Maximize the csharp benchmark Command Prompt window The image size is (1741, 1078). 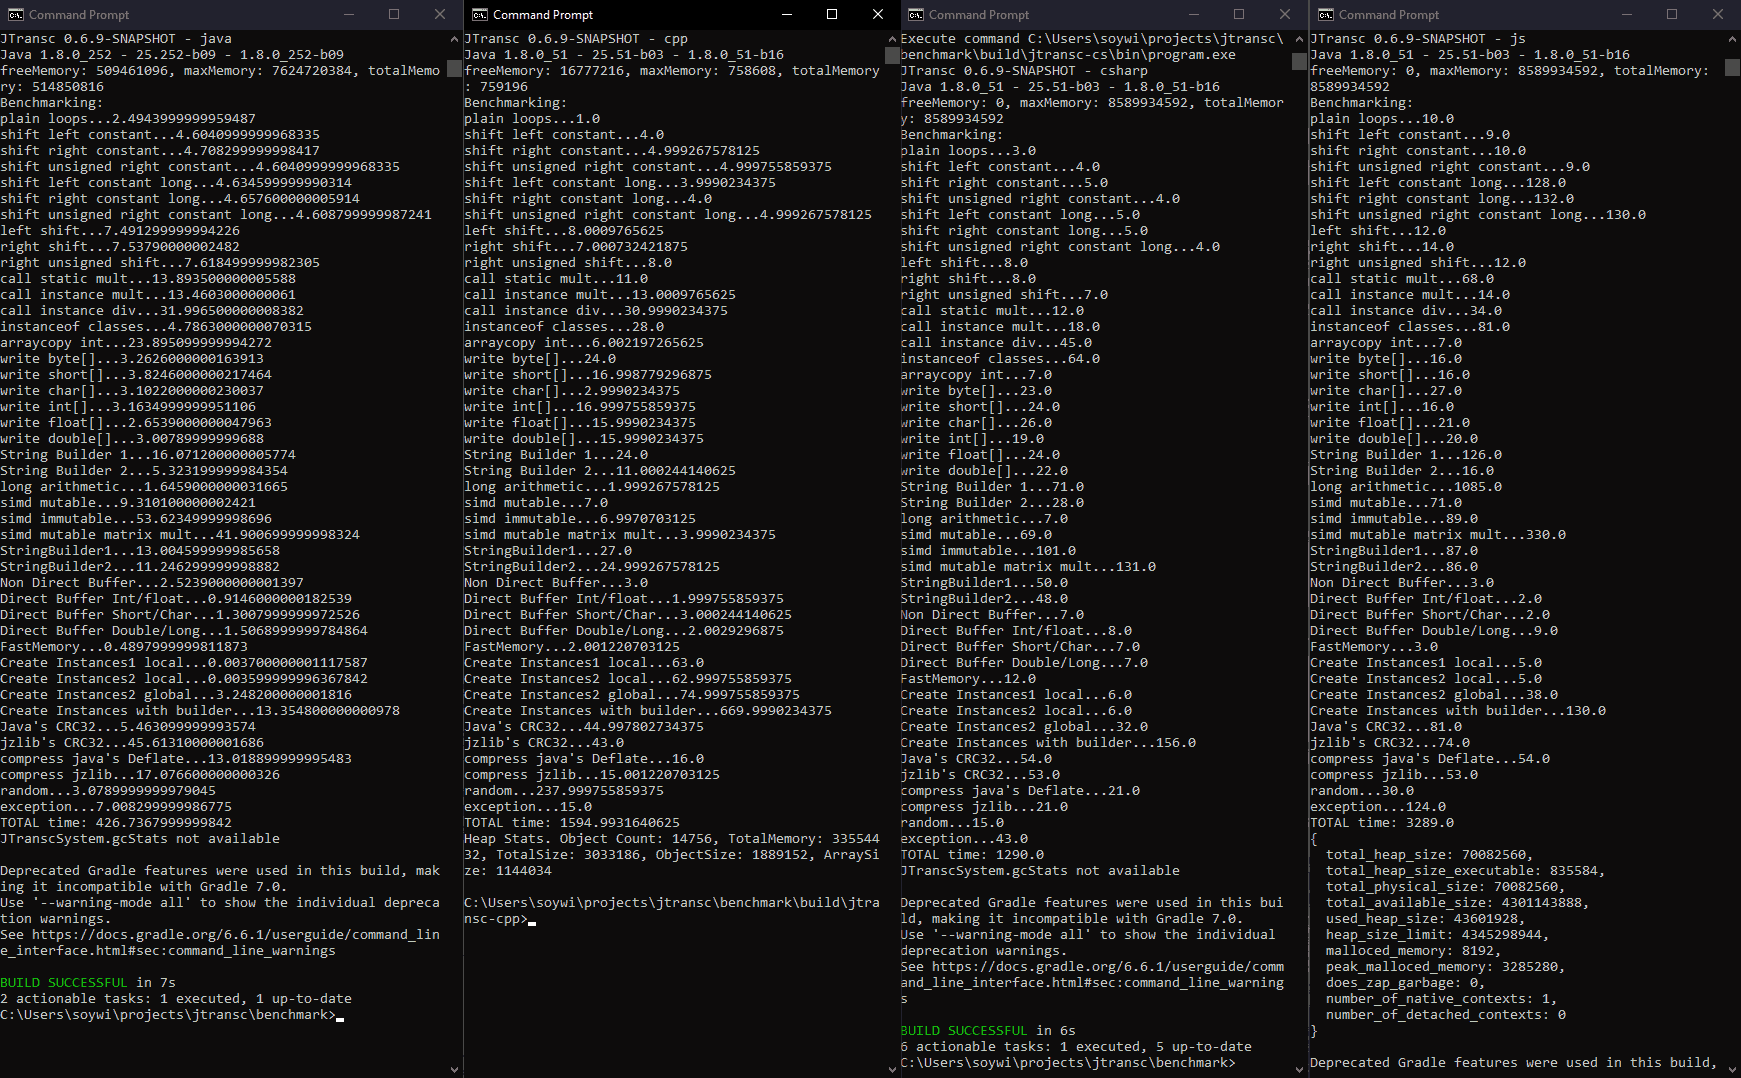tap(1239, 15)
